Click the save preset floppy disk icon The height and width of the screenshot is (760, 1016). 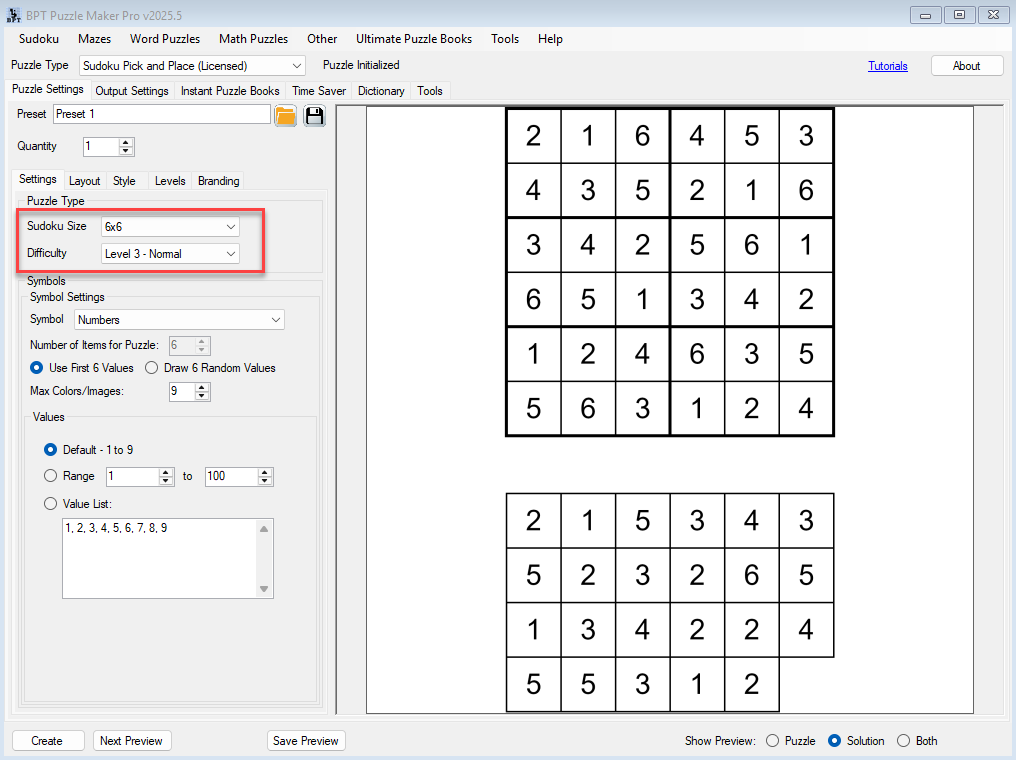[x=315, y=115]
